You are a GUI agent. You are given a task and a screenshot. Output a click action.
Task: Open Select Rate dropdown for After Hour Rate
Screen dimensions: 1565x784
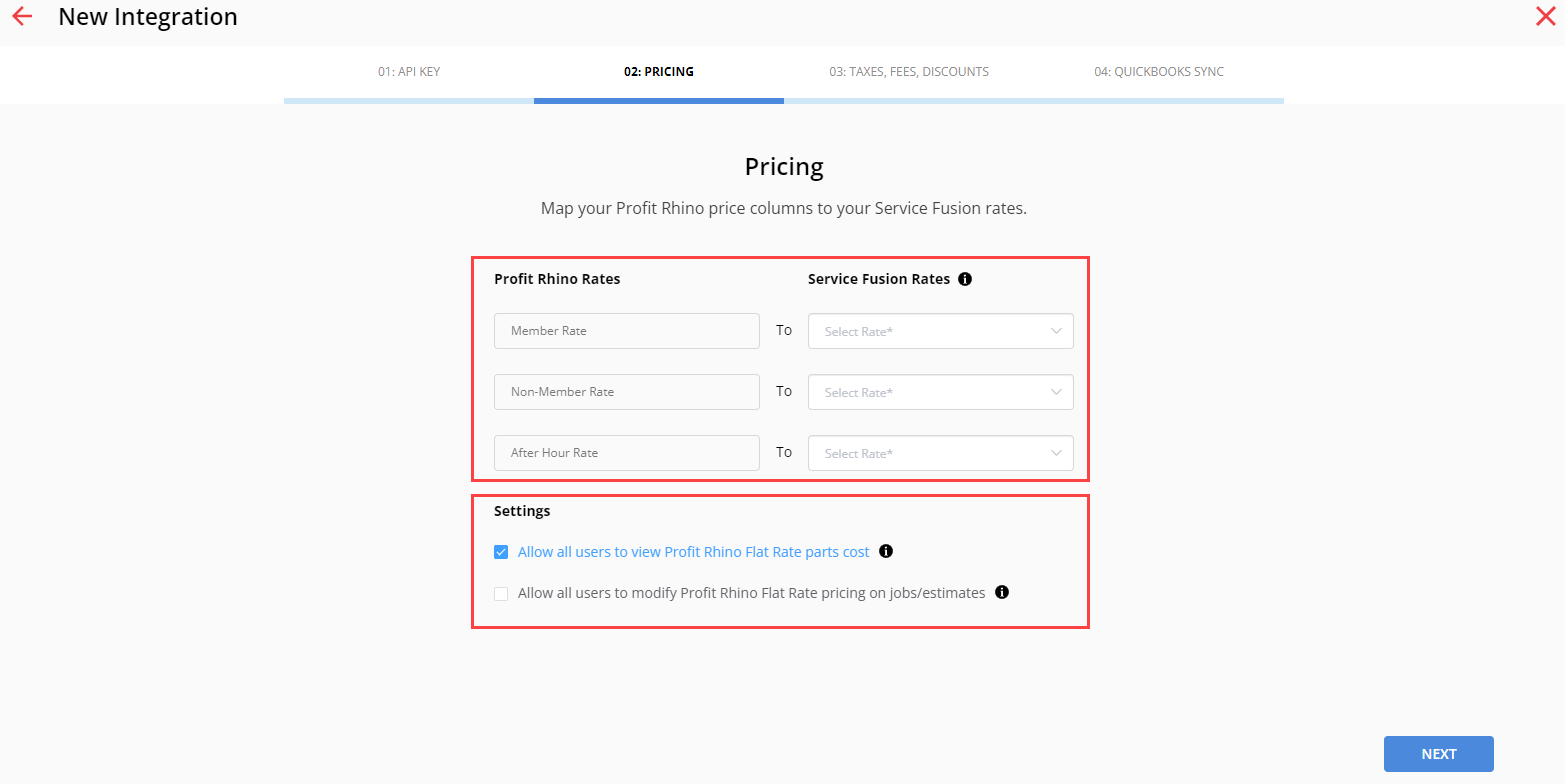[940, 453]
